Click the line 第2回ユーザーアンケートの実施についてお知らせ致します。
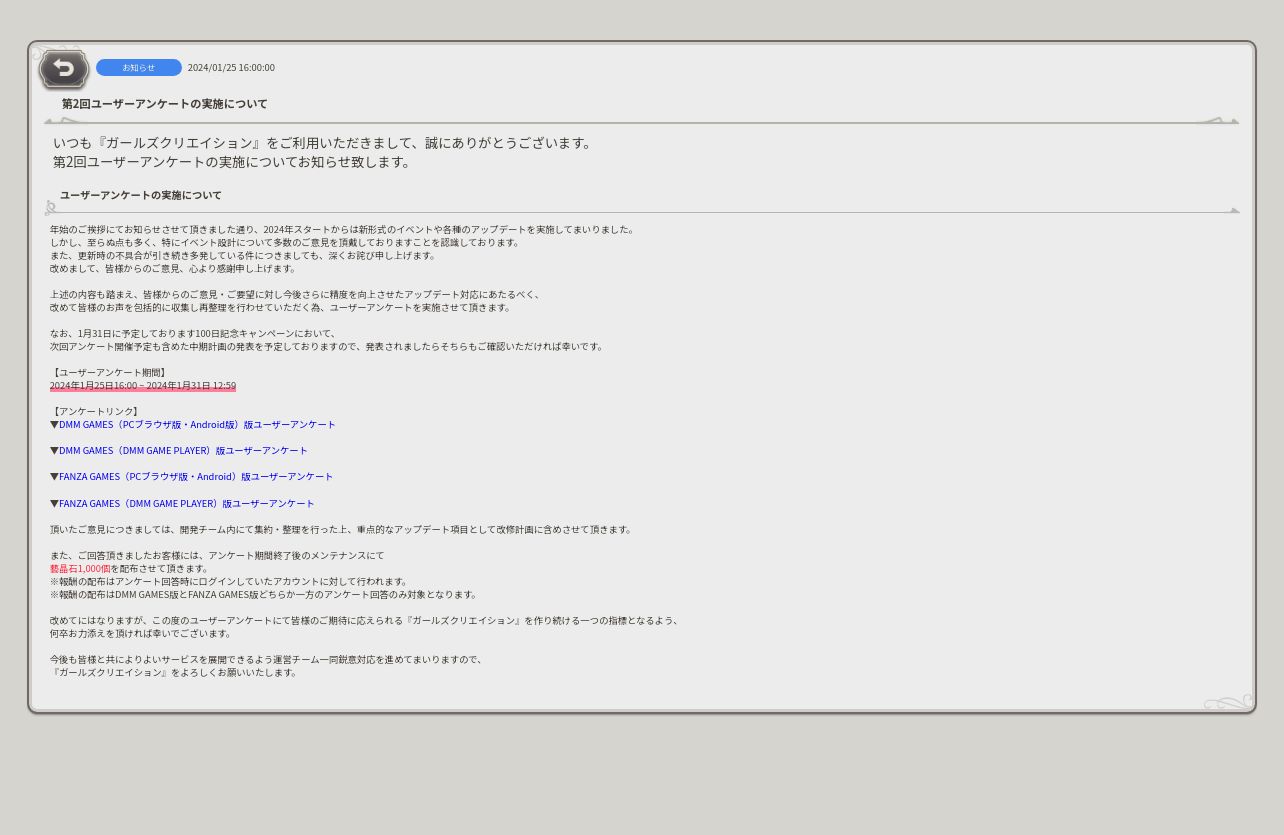Screen dimensions: 1284x835 233,161
